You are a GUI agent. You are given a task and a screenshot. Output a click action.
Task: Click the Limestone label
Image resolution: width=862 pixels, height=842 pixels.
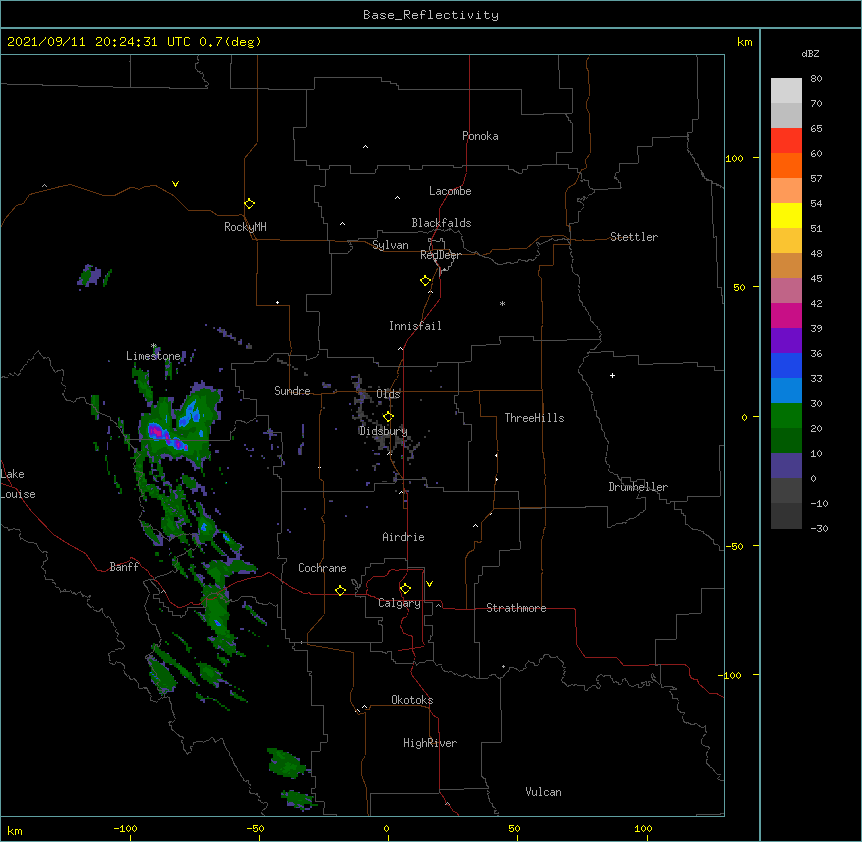point(153,356)
